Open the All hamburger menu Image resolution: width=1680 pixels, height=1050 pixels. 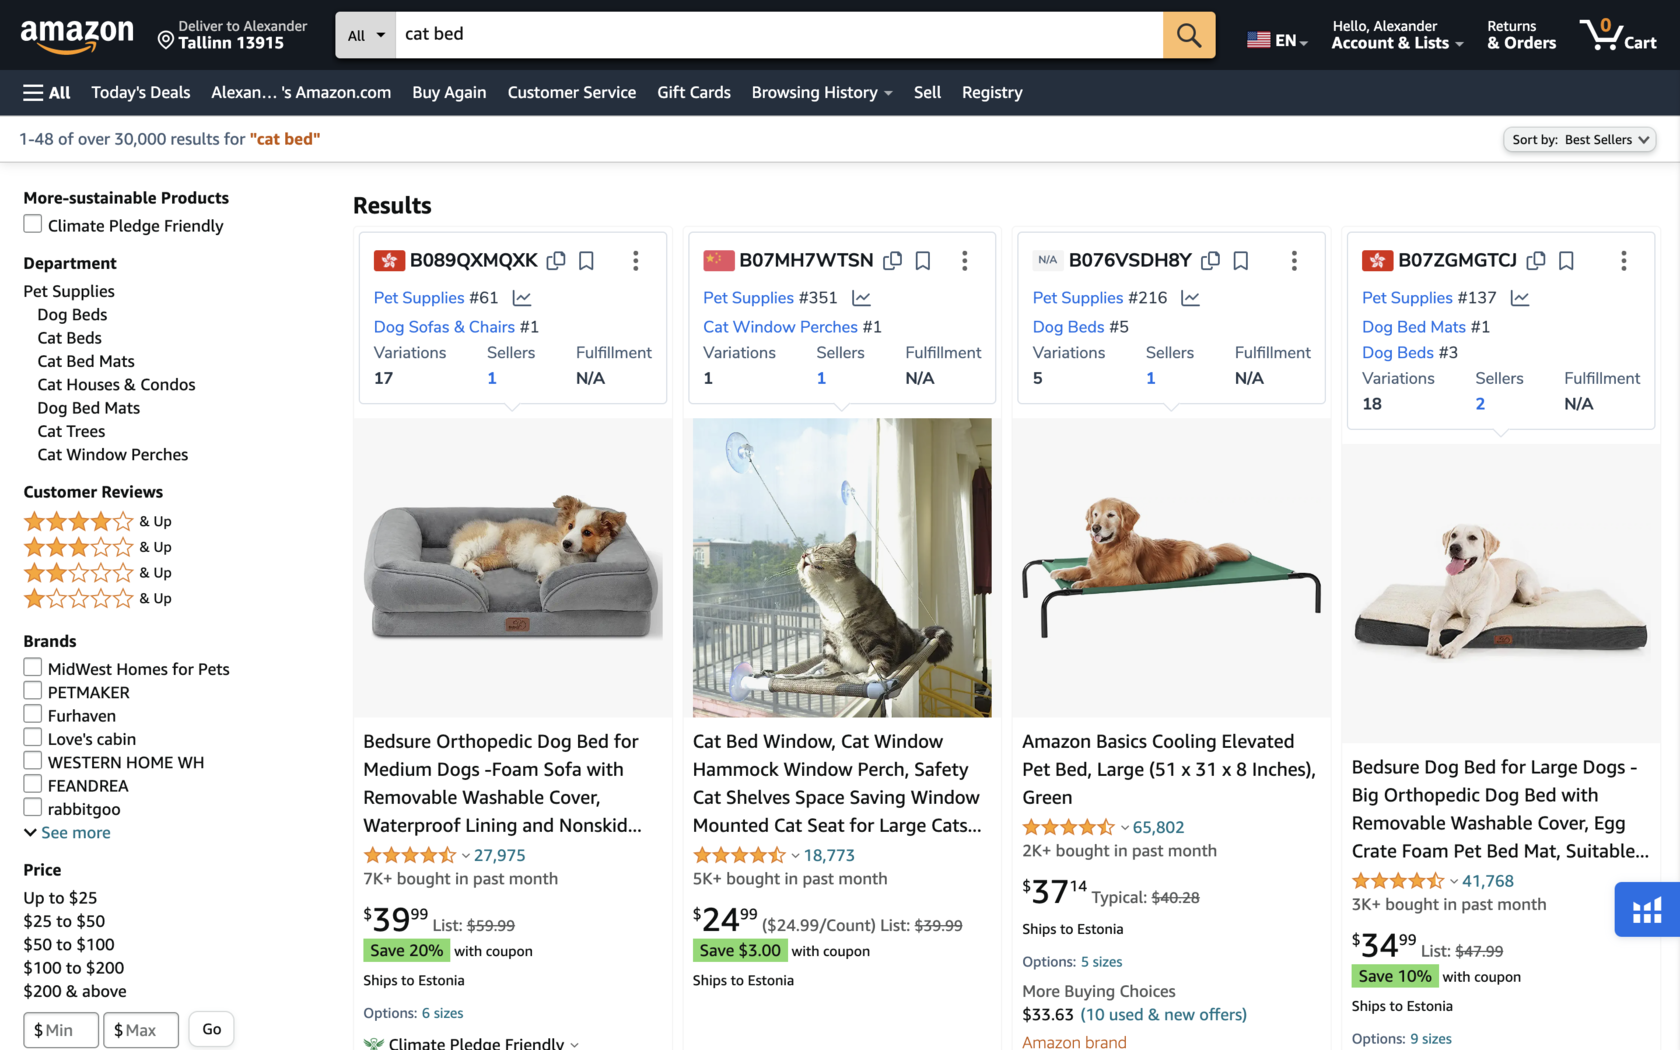47,93
